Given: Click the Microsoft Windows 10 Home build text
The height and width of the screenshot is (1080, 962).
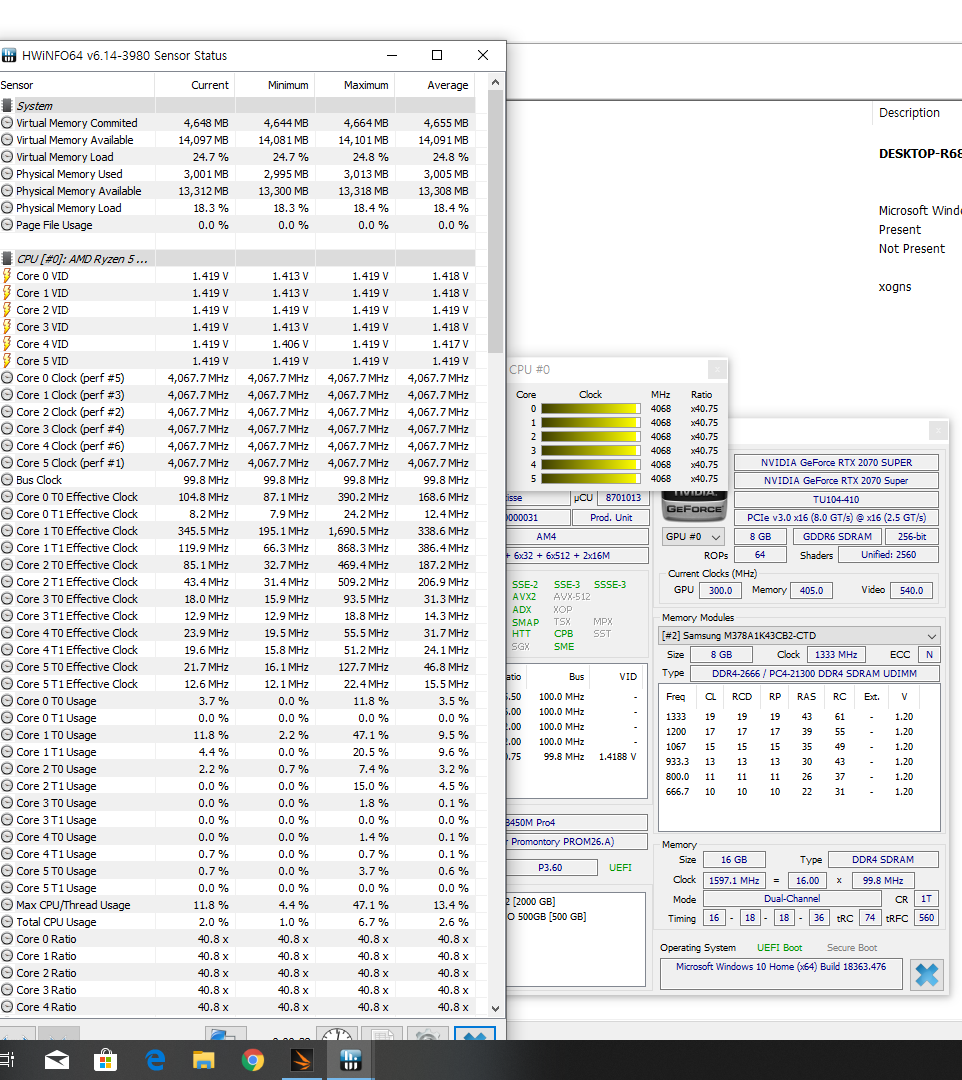Looking at the screenshot, I should [781, 967].
